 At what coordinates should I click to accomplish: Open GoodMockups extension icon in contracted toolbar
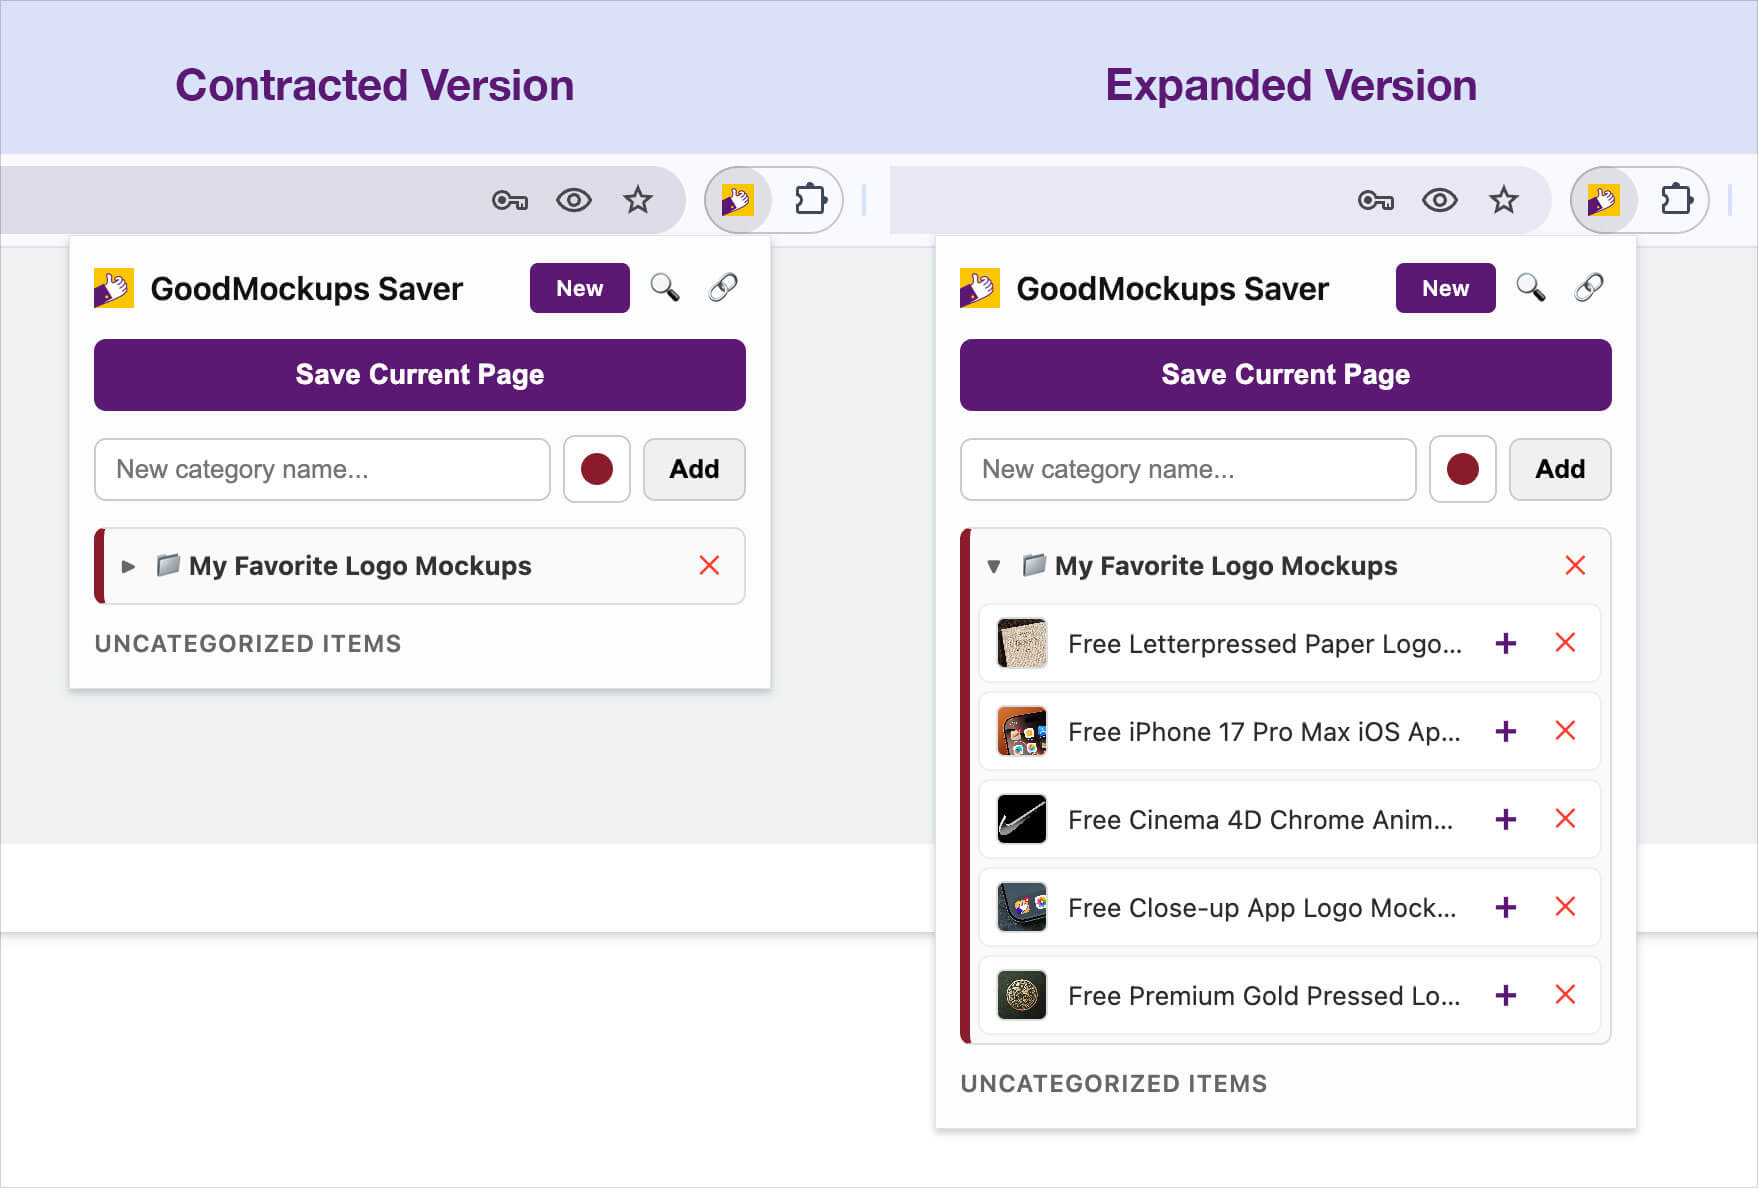tap(738, 200)
